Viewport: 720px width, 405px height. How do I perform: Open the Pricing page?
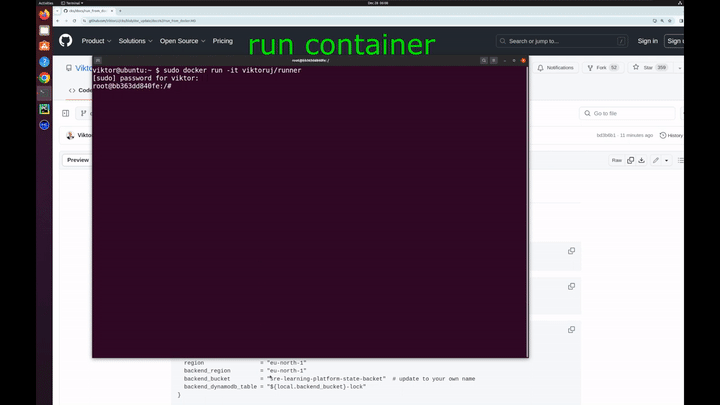pos(223,41)
